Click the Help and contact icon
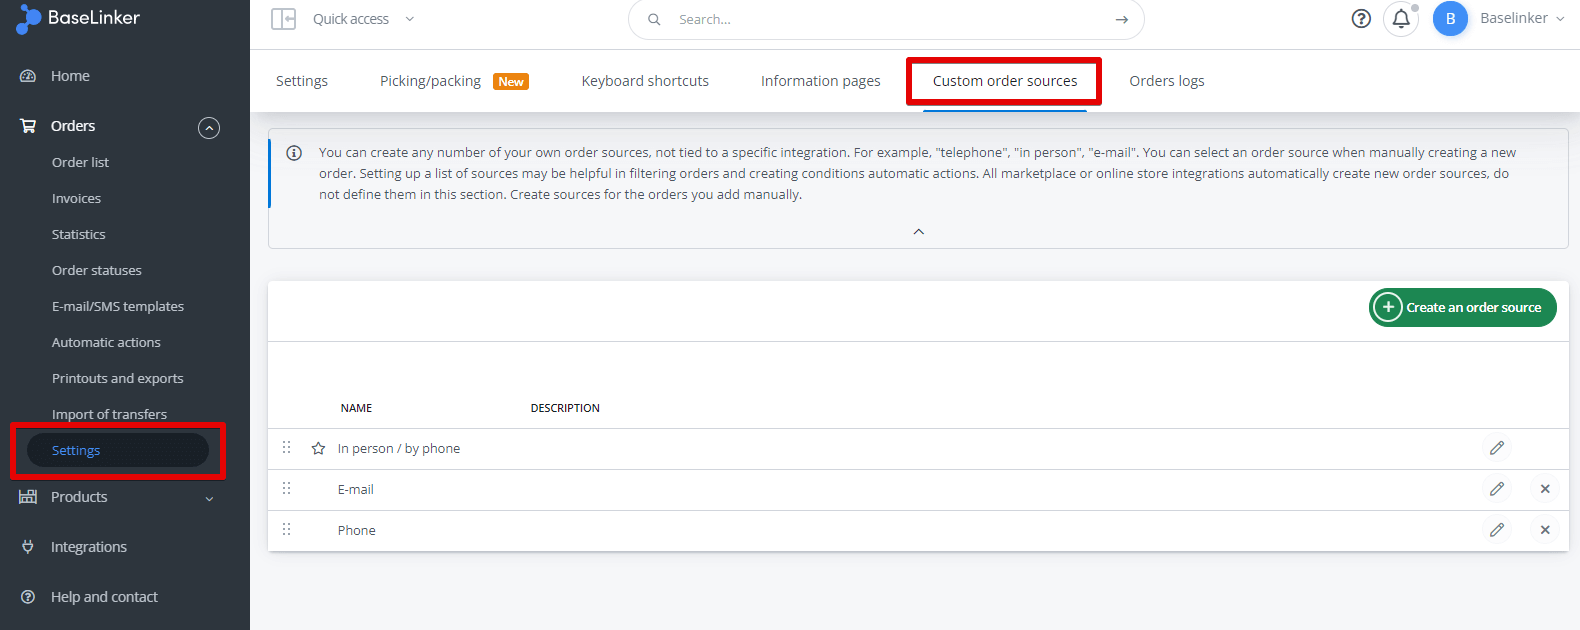1580x630 pixels. 28,597
